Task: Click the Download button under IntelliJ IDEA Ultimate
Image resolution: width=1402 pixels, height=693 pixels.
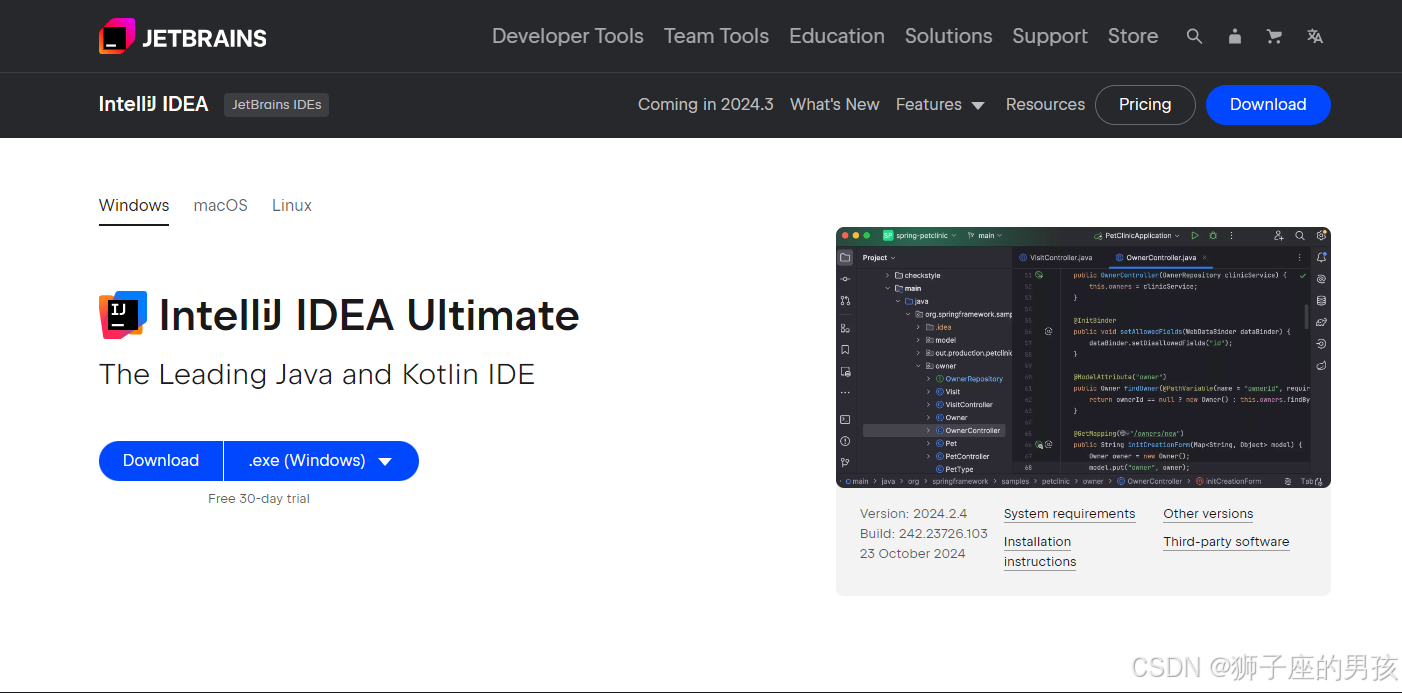Action: [161, 461]
